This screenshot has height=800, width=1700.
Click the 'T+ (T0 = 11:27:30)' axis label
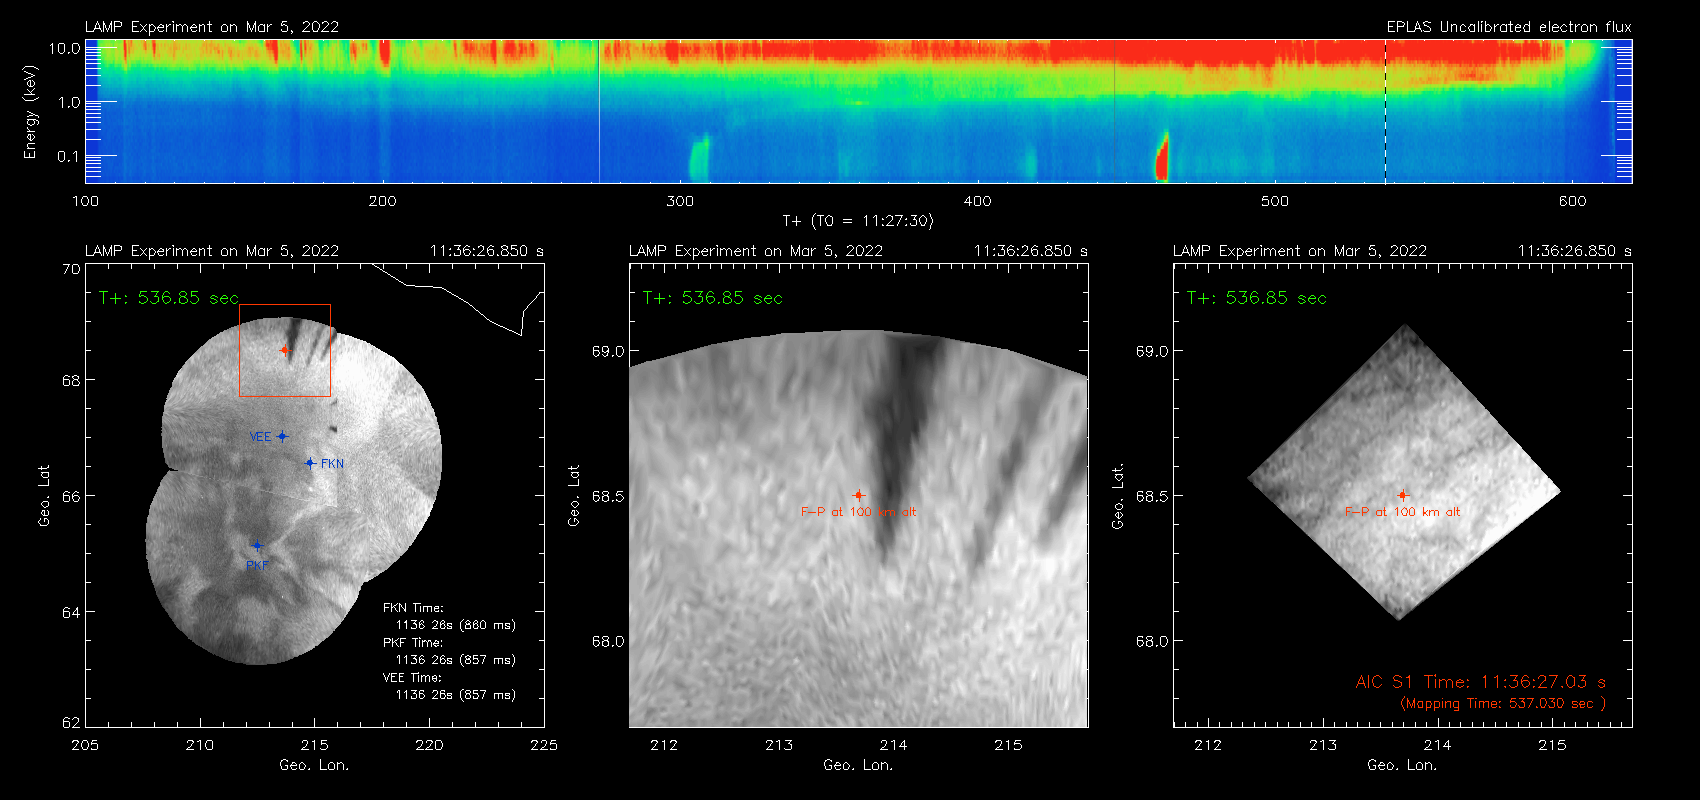click(x=857, y=221)
